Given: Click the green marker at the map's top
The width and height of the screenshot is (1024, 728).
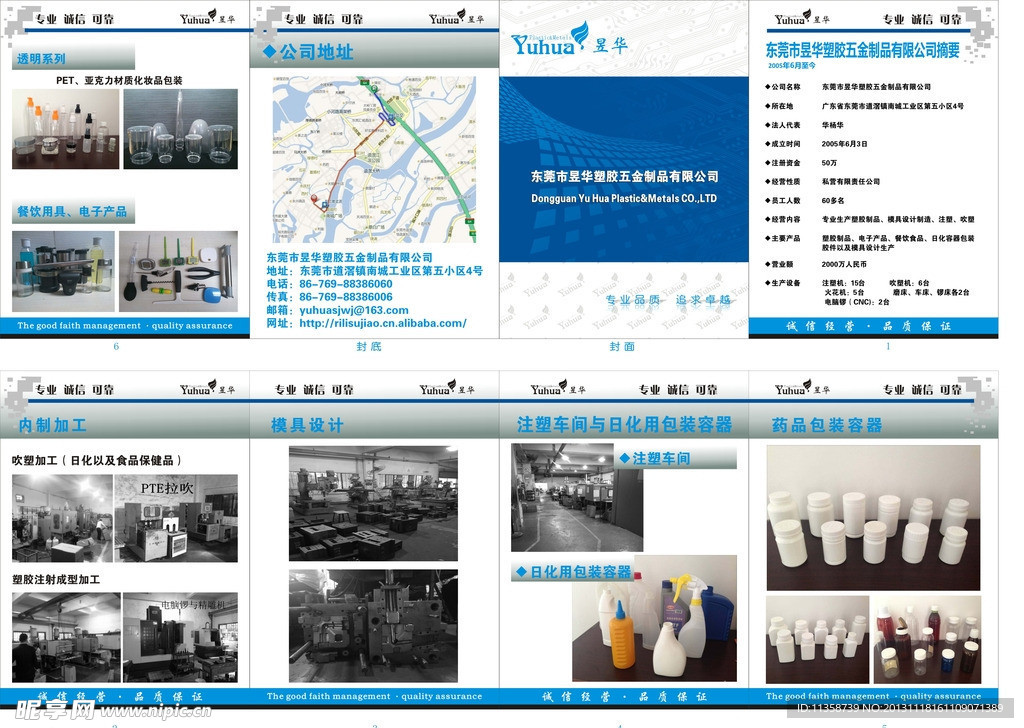Looking at the screenshot, I should pyautogui.click(x=373, y=89).
